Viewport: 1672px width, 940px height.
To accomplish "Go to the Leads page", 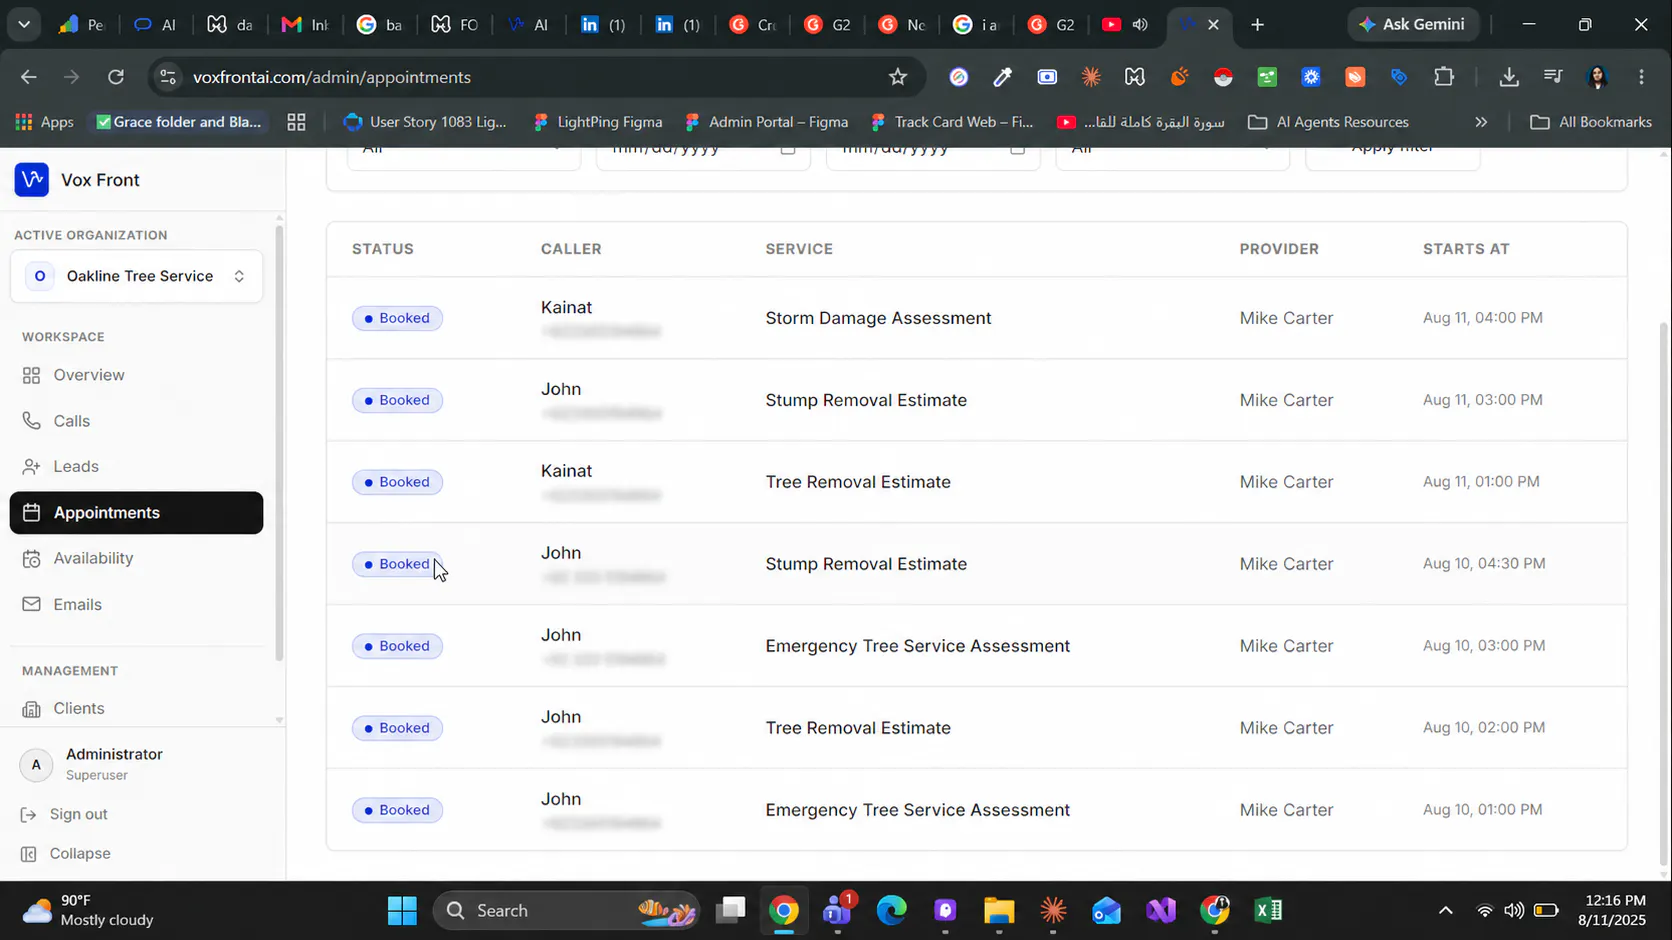I will tap(136, 467).
